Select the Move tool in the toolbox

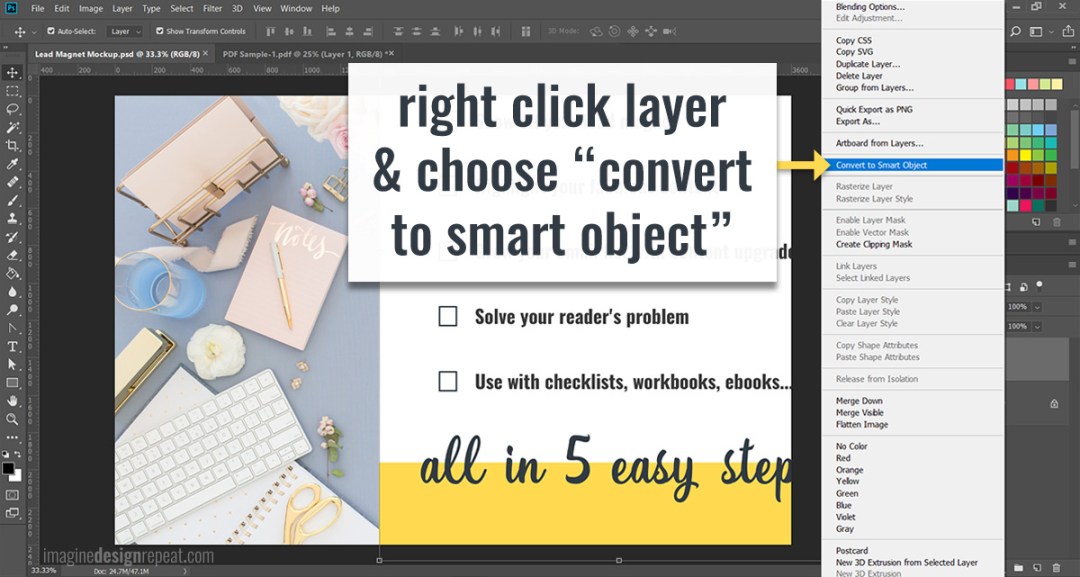pos(12,73)
